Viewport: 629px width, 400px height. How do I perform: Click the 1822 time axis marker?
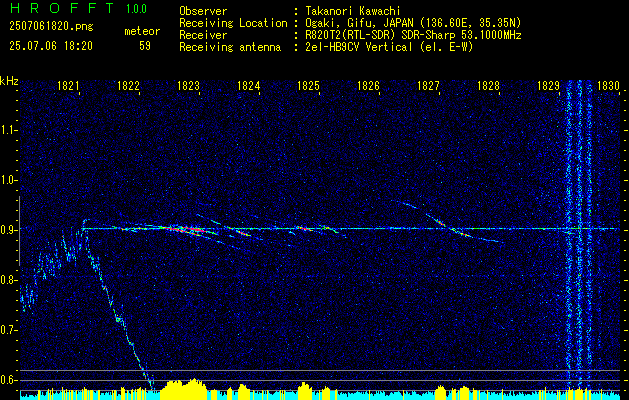(x=128, y=85)
